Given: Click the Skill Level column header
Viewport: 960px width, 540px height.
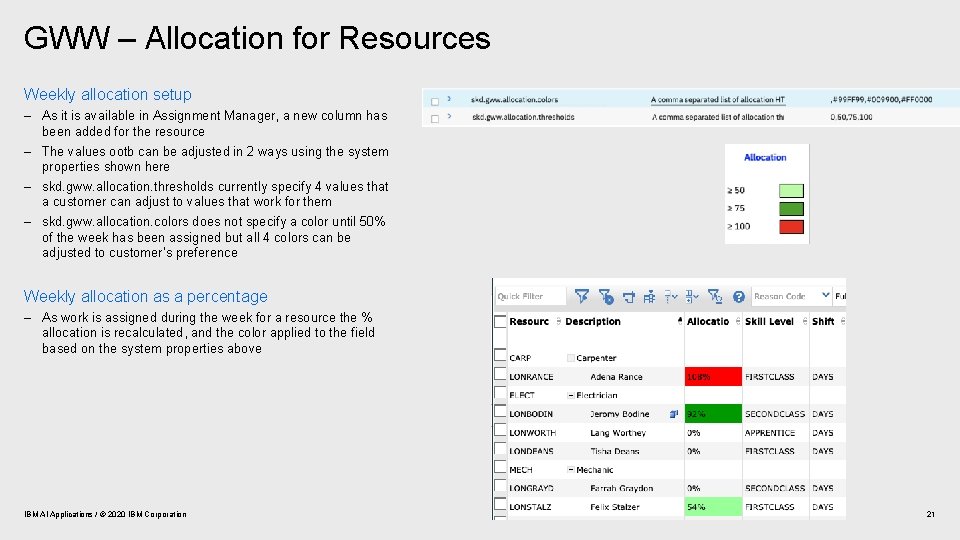Looking at the screenshot, I should tap(769, 321).
